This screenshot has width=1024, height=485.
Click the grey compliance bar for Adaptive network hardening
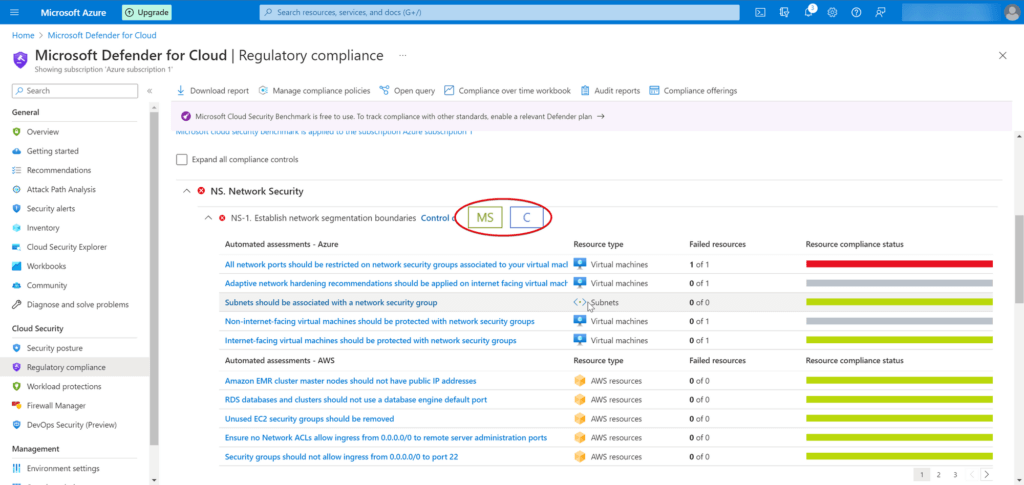tap(899, 283)
